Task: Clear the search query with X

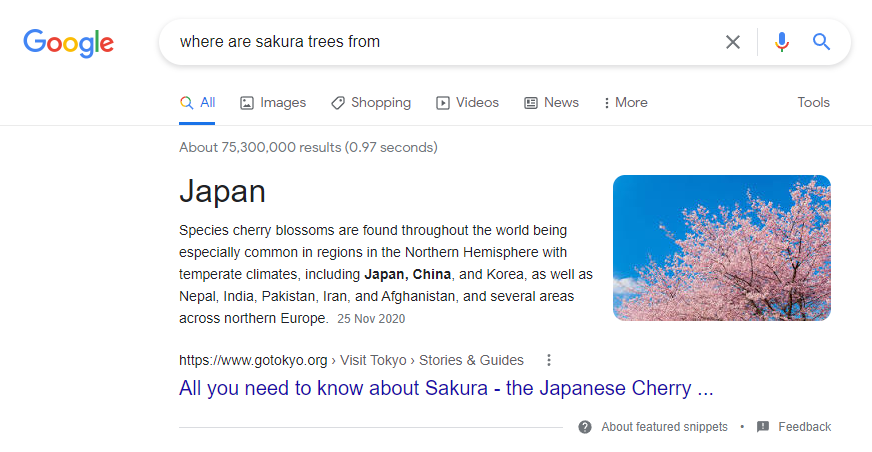Action: [x=733, y=42]
